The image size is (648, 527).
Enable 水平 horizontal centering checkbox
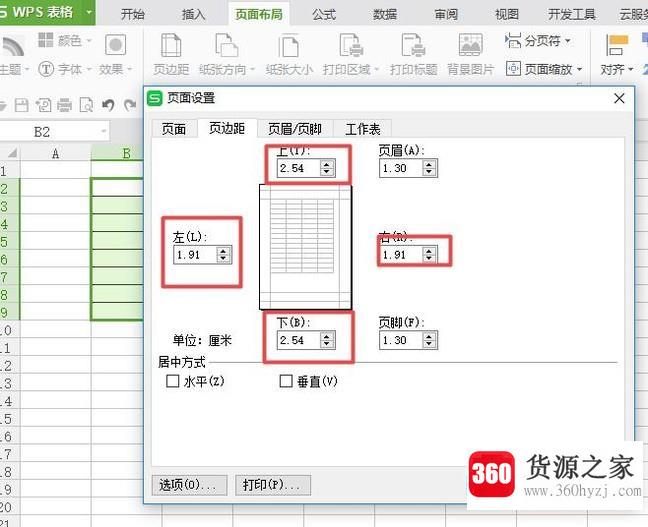[172, 381]
